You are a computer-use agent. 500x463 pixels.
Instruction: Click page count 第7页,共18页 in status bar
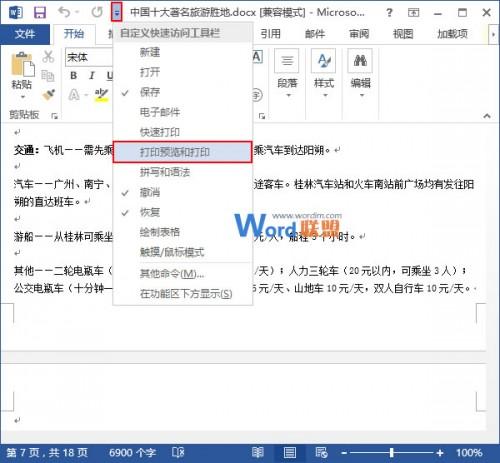point(47,453)
